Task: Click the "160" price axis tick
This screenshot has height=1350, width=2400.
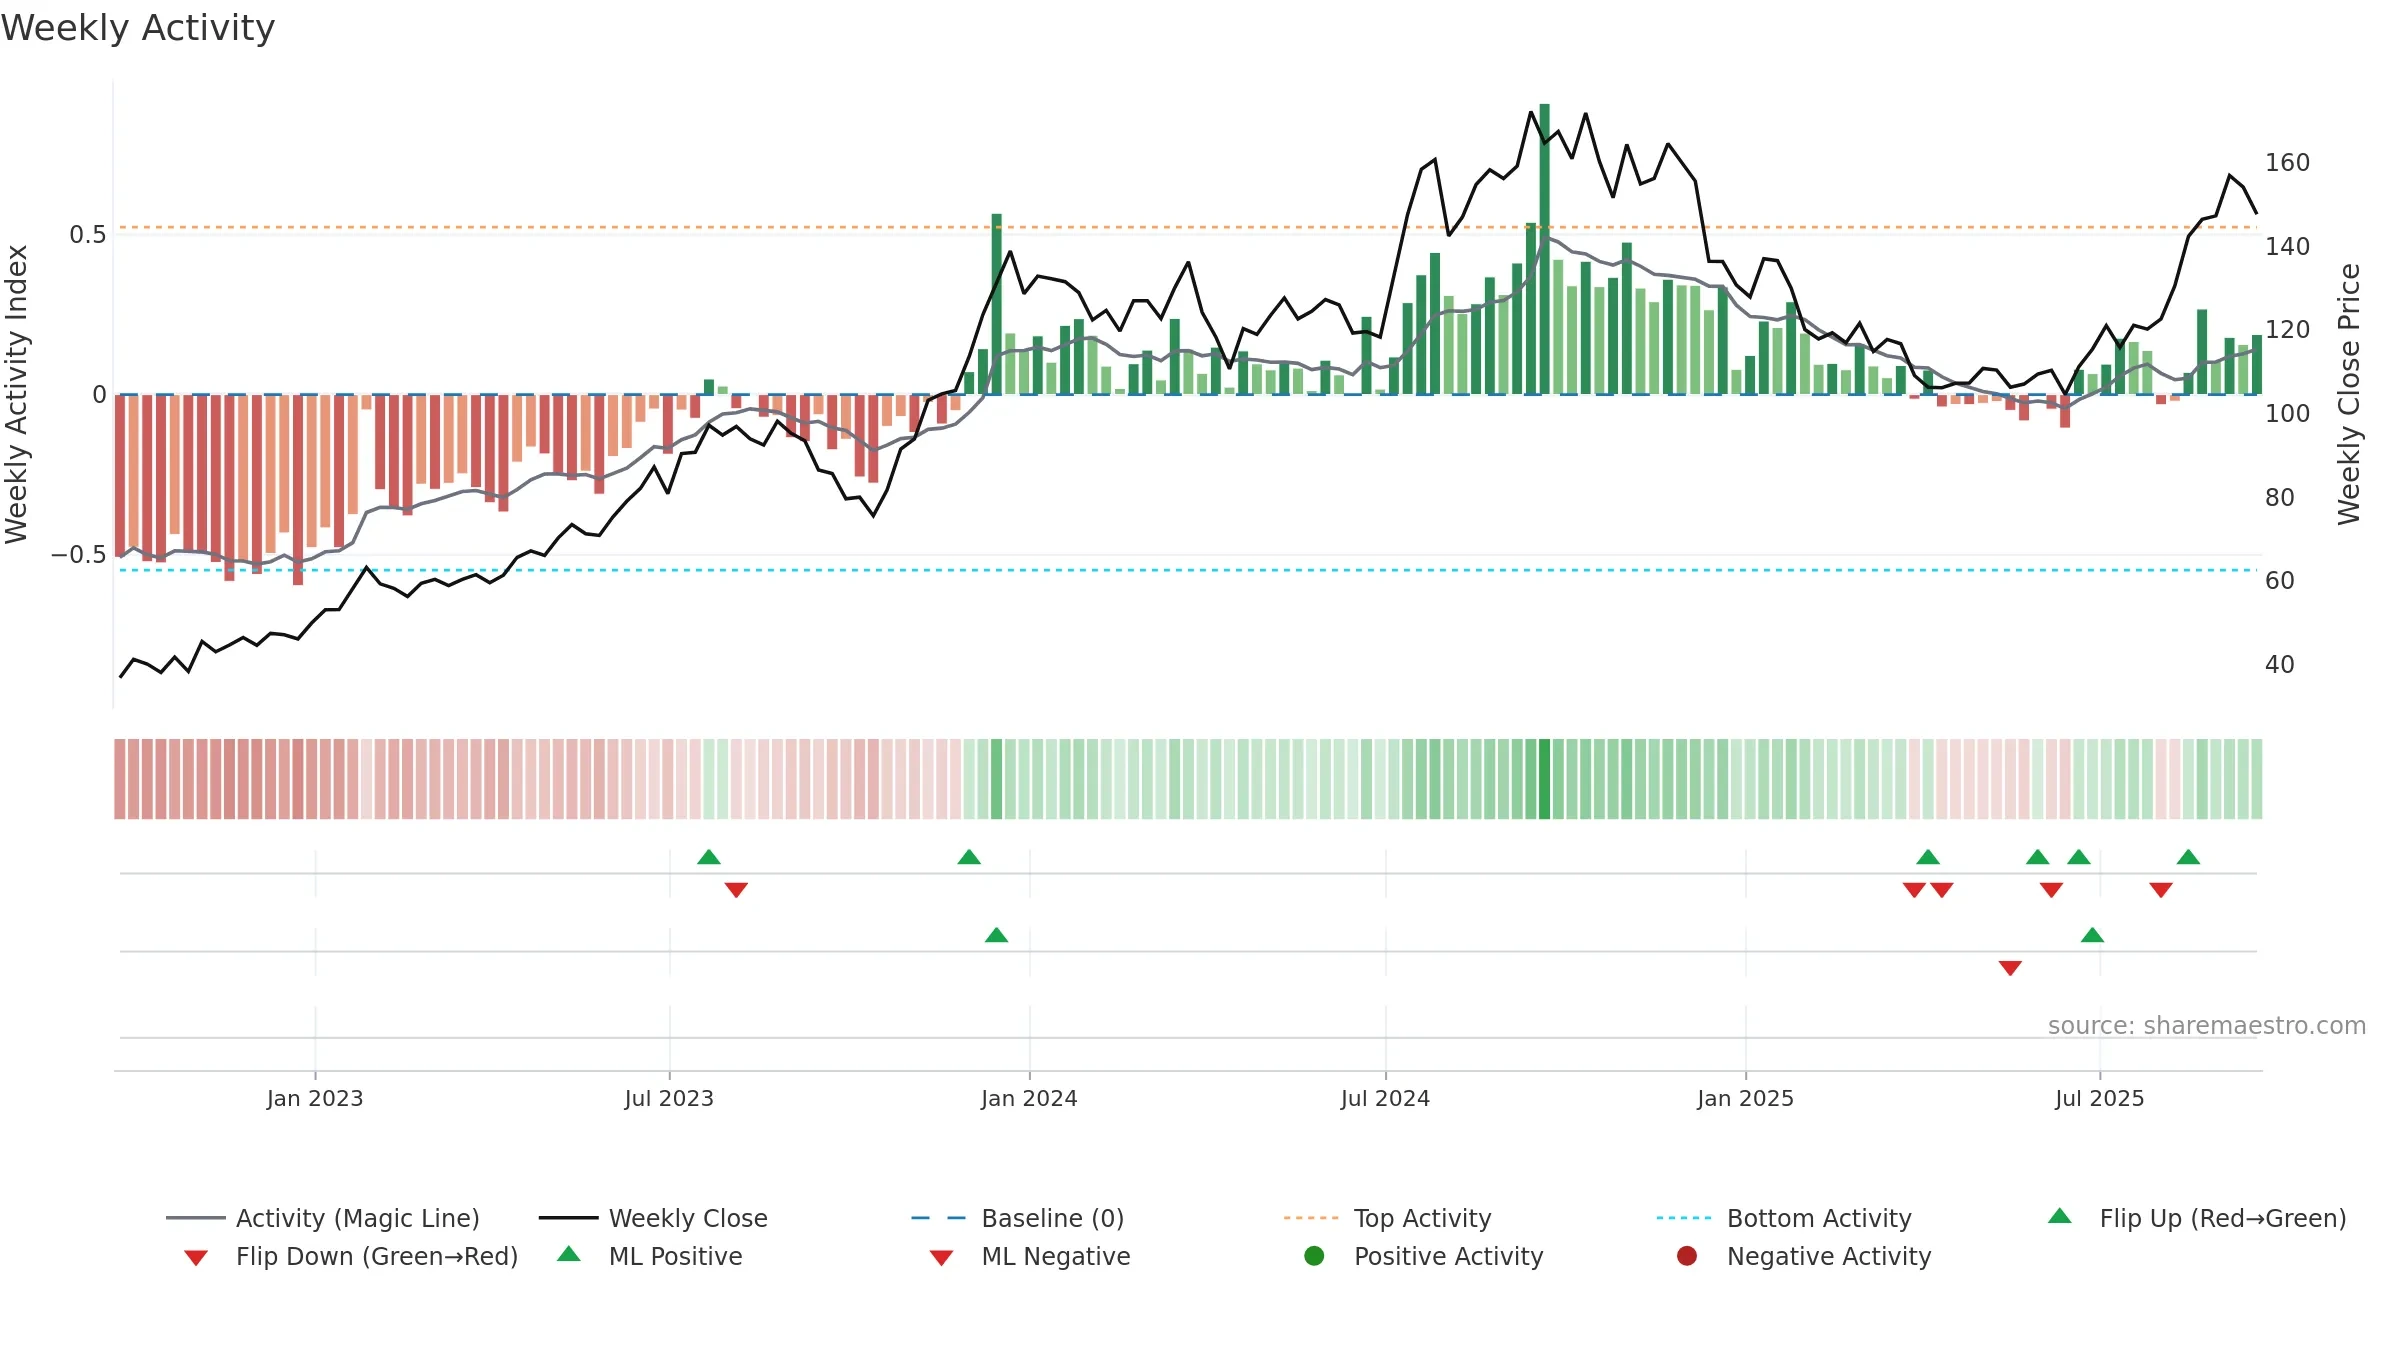Action: click(2288, 163)
